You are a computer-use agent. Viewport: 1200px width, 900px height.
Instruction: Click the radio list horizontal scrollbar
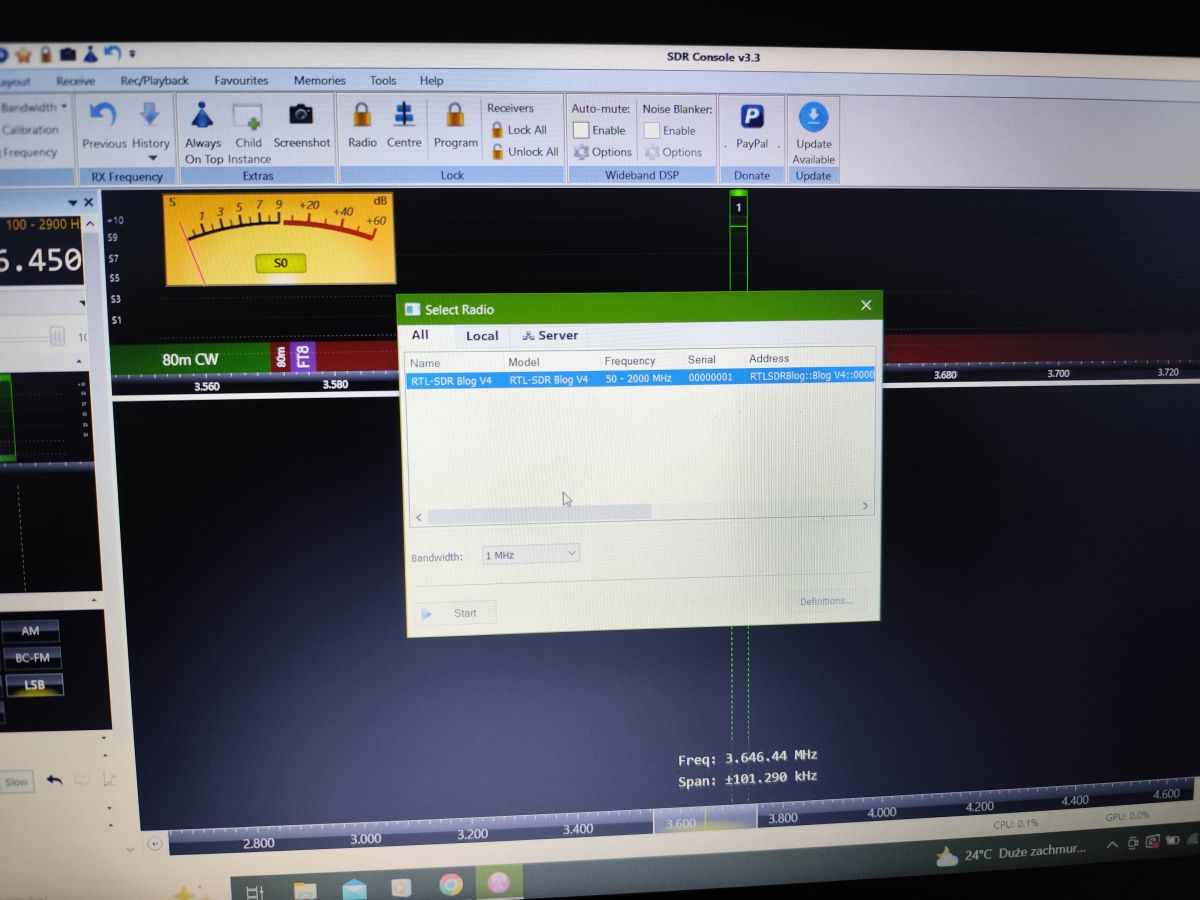click(540, 512)
